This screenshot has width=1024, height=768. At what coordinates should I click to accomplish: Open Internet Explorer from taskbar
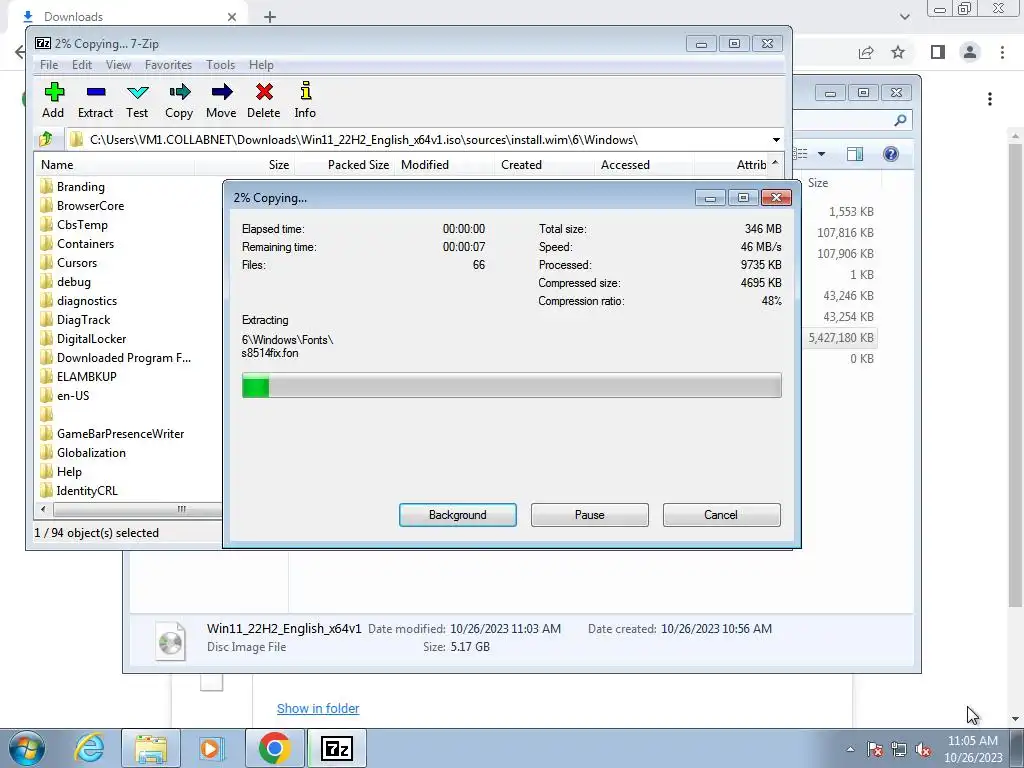tap(89, 748)
